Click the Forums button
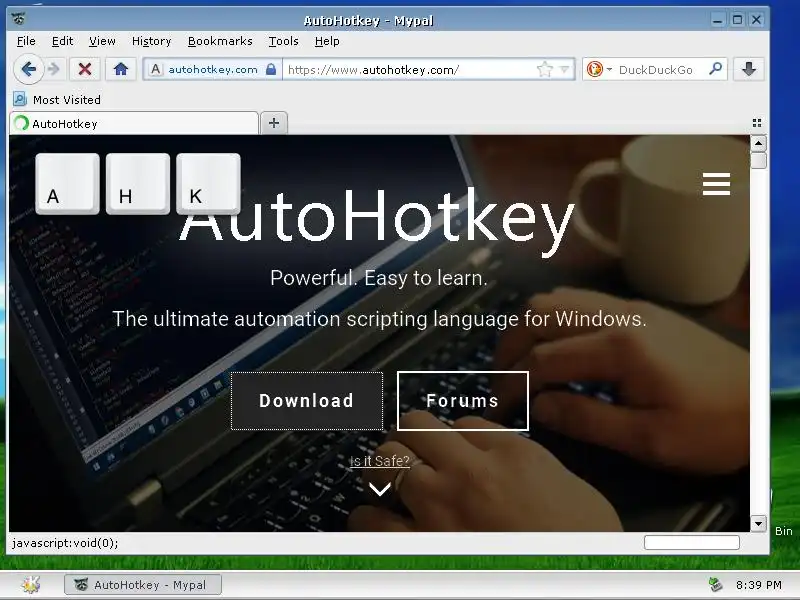800x600 pixels. [x=463, y=401]
